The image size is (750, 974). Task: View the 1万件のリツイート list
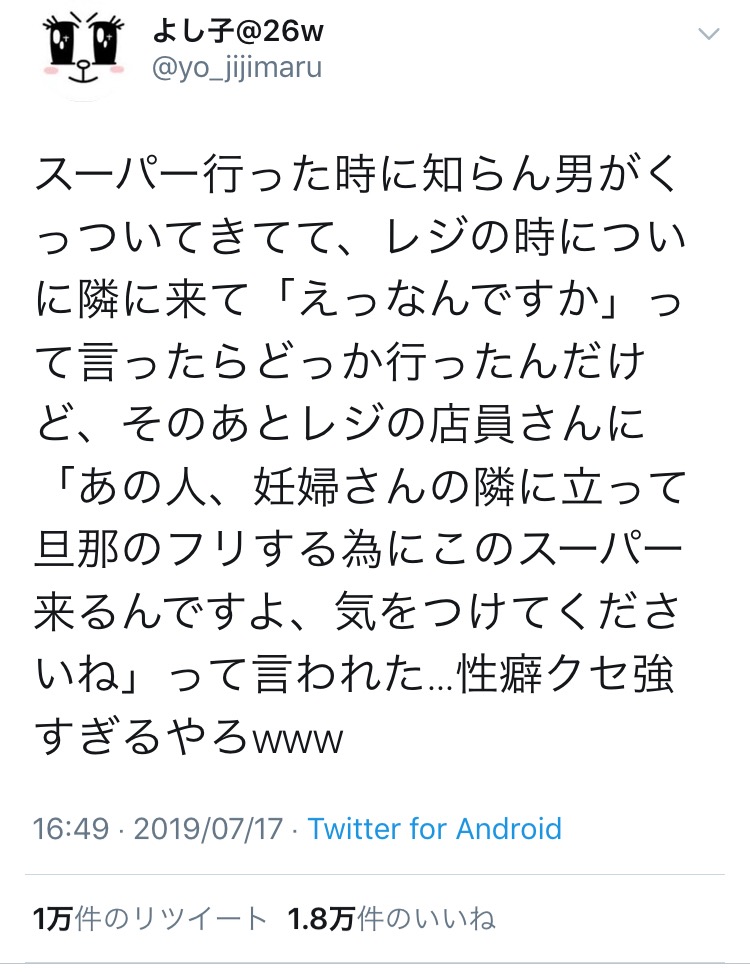149,919
